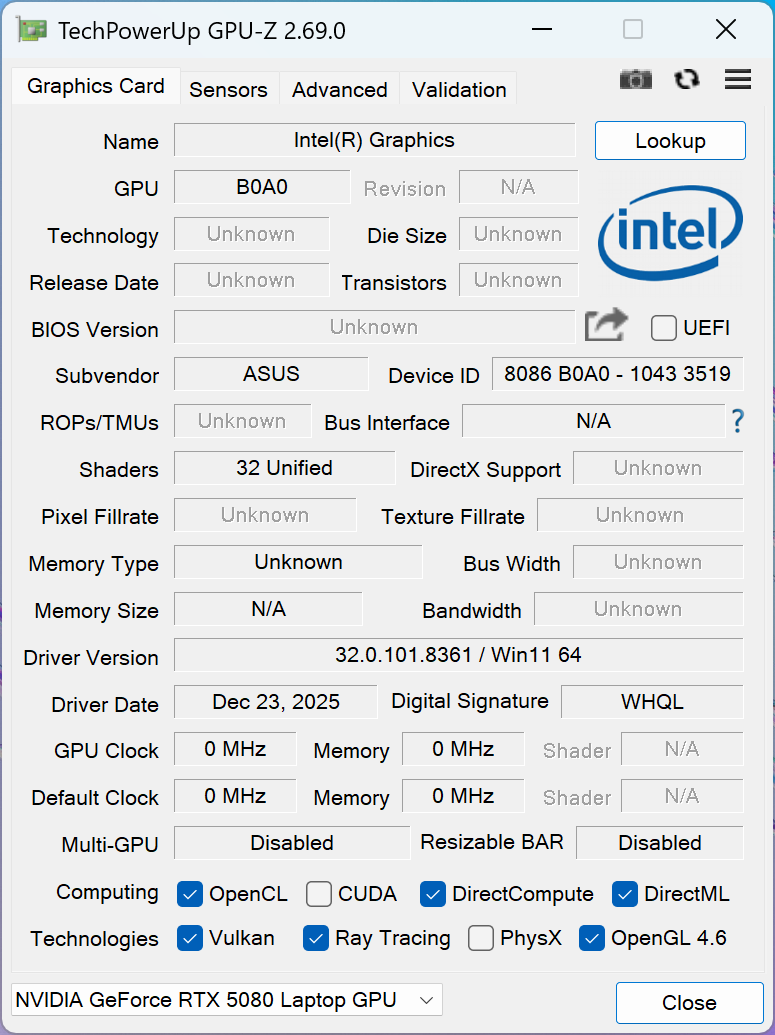Toggle the Vulkan checkbox
Viewport: 775px width, 1035px height.
[x=189, y=939]
